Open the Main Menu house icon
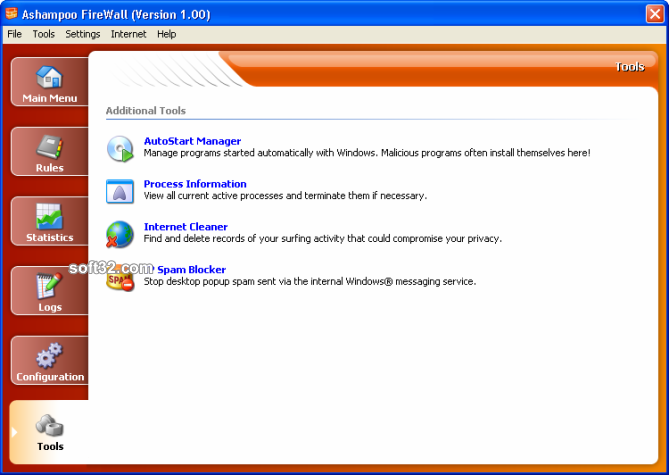Viewport: 669px width, 475px height. [x=49, y=77]
